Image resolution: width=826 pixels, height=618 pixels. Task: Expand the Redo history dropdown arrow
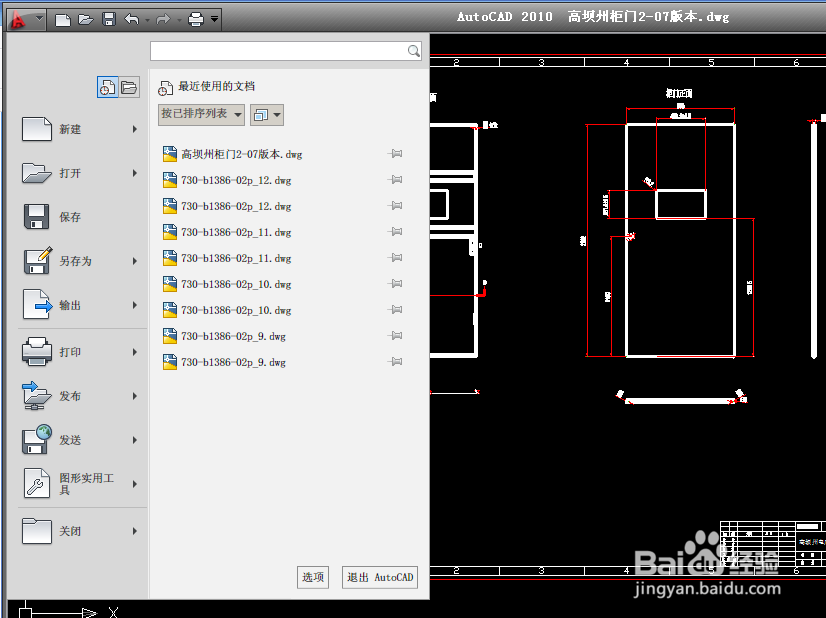pyautogui.click(x=179, y=21)
